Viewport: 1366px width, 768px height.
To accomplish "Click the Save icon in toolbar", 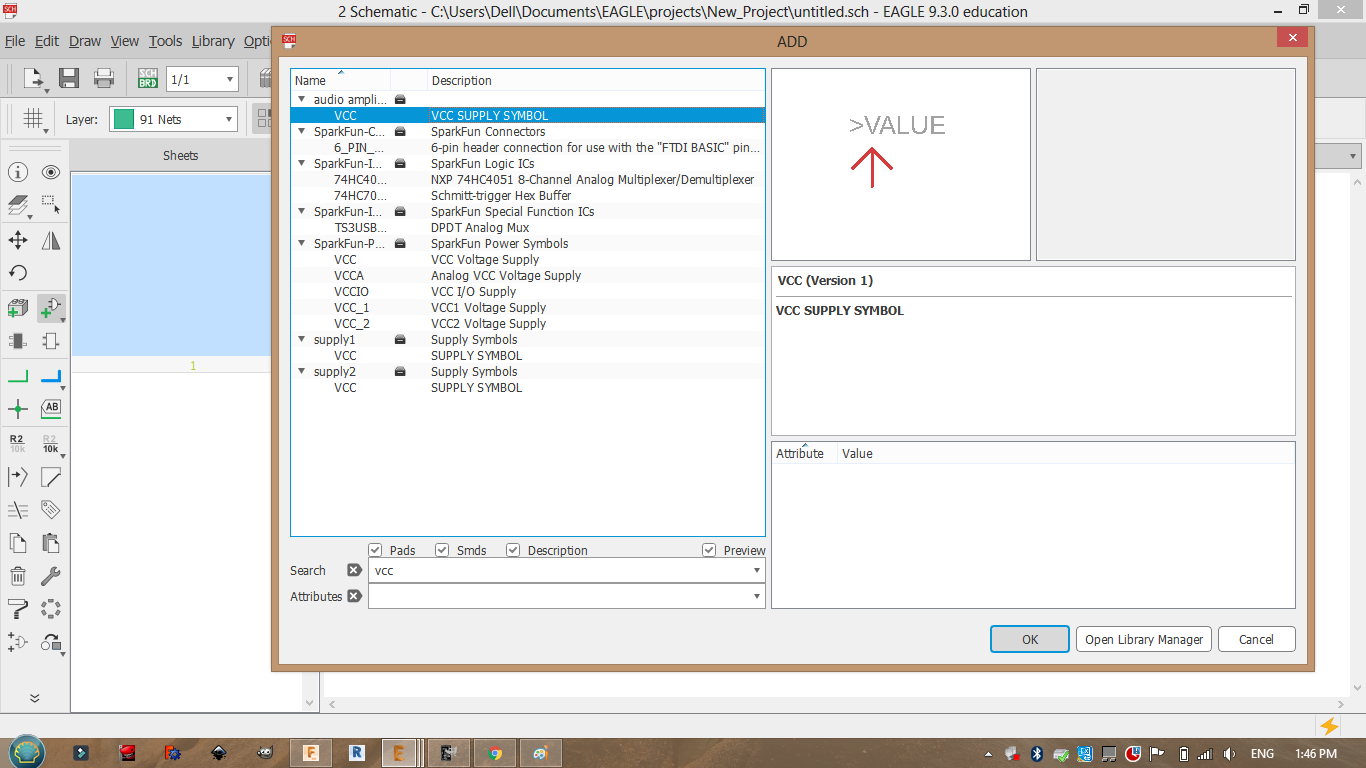I will [69, 79].
